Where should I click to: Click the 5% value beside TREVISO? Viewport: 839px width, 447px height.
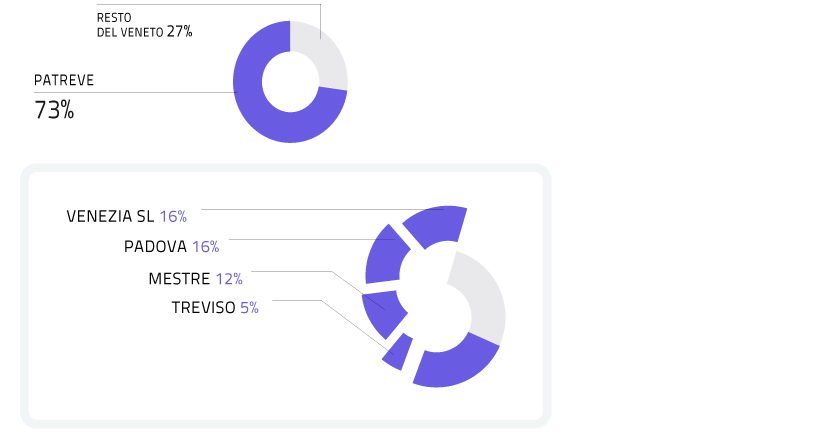pos(249,308)
